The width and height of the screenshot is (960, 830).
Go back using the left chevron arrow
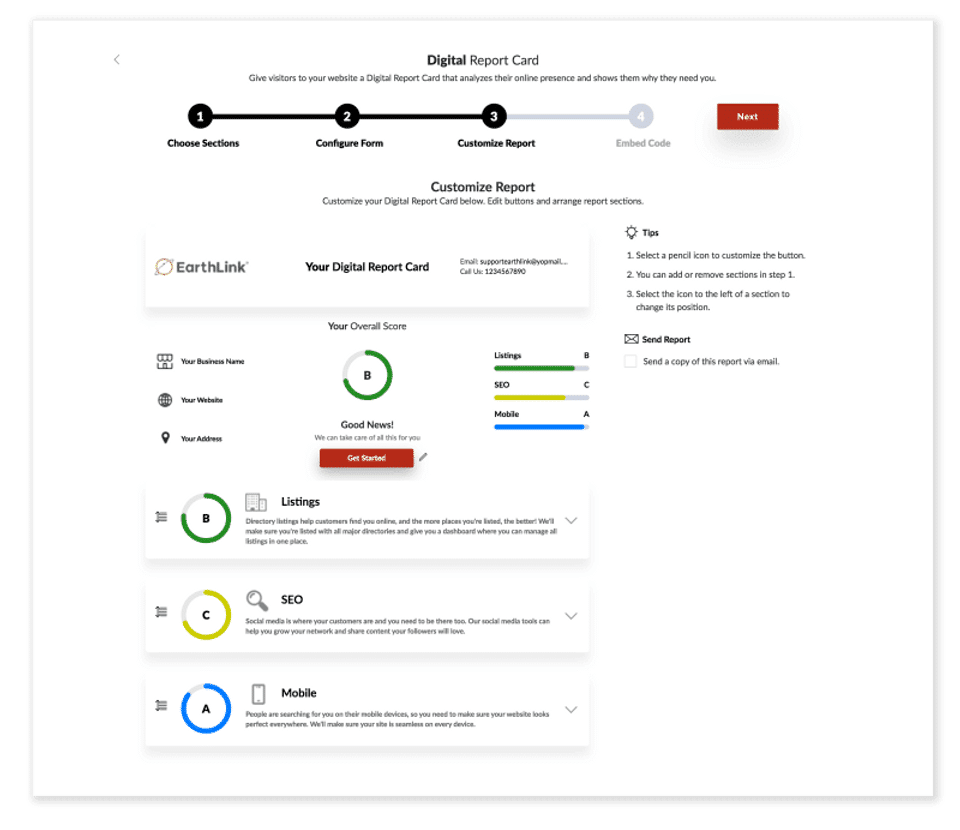pyautogui.click(x=116, y=59)
